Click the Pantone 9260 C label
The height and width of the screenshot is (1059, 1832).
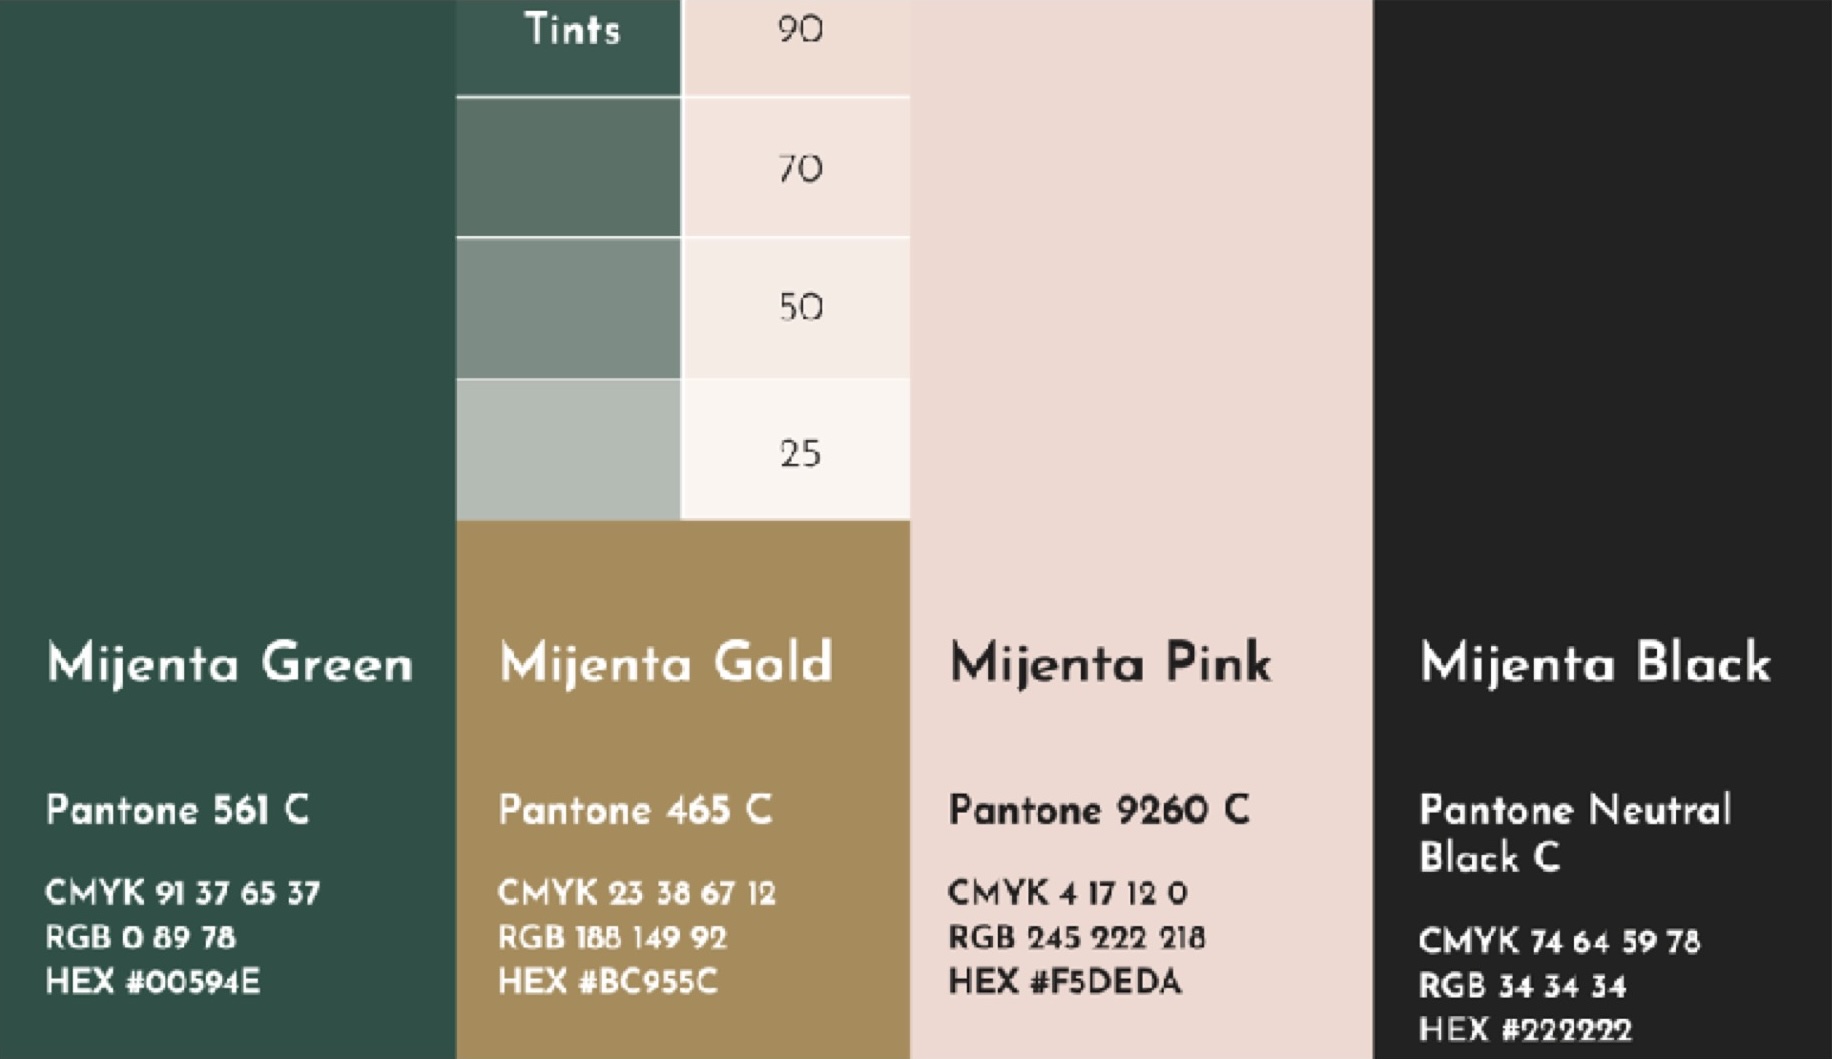(x=1098, y=809)
